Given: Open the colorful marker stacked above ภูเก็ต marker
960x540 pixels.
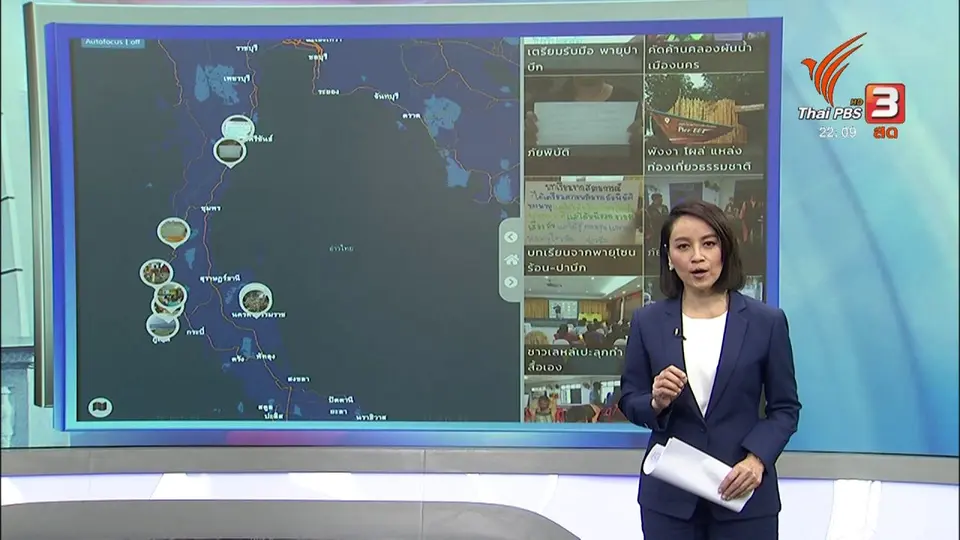Looking at the screenshot, I should 171,296.
